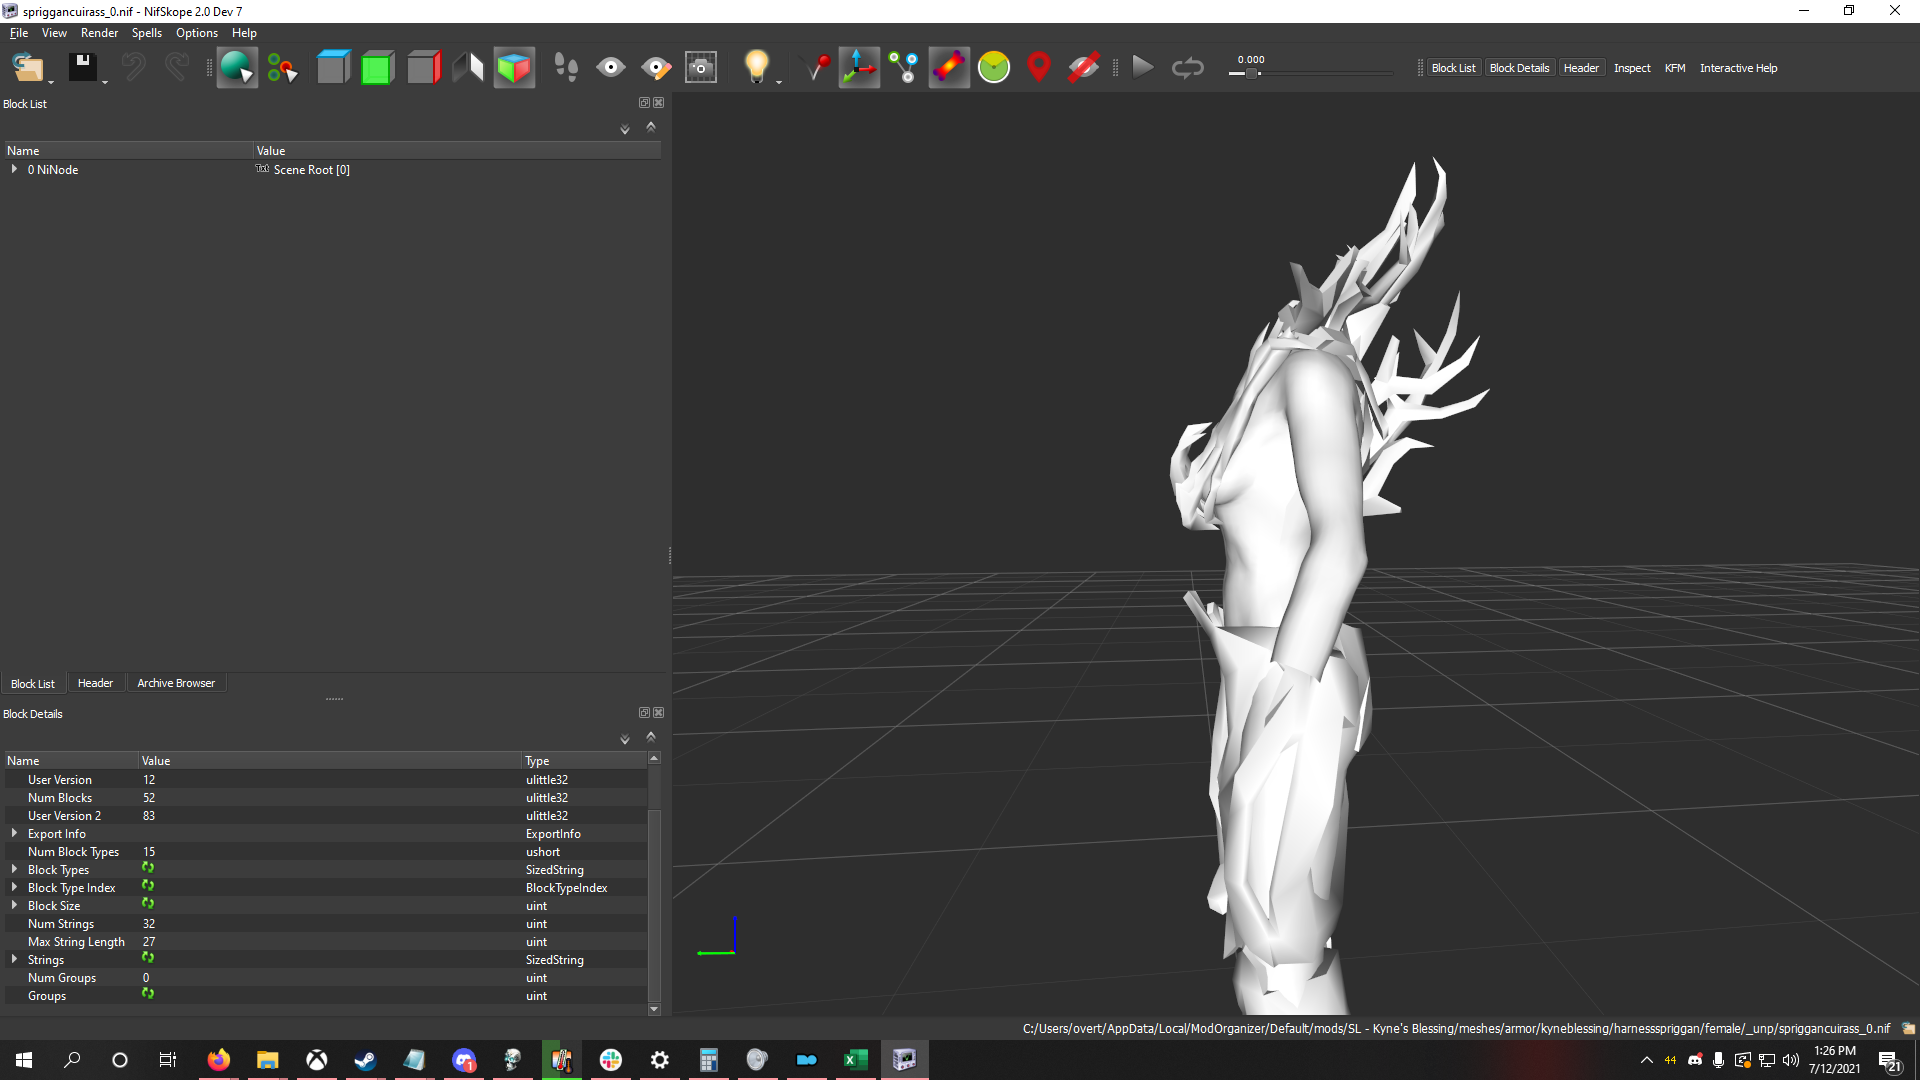Click the Interactive Help button

click(x=1738, y=68)
